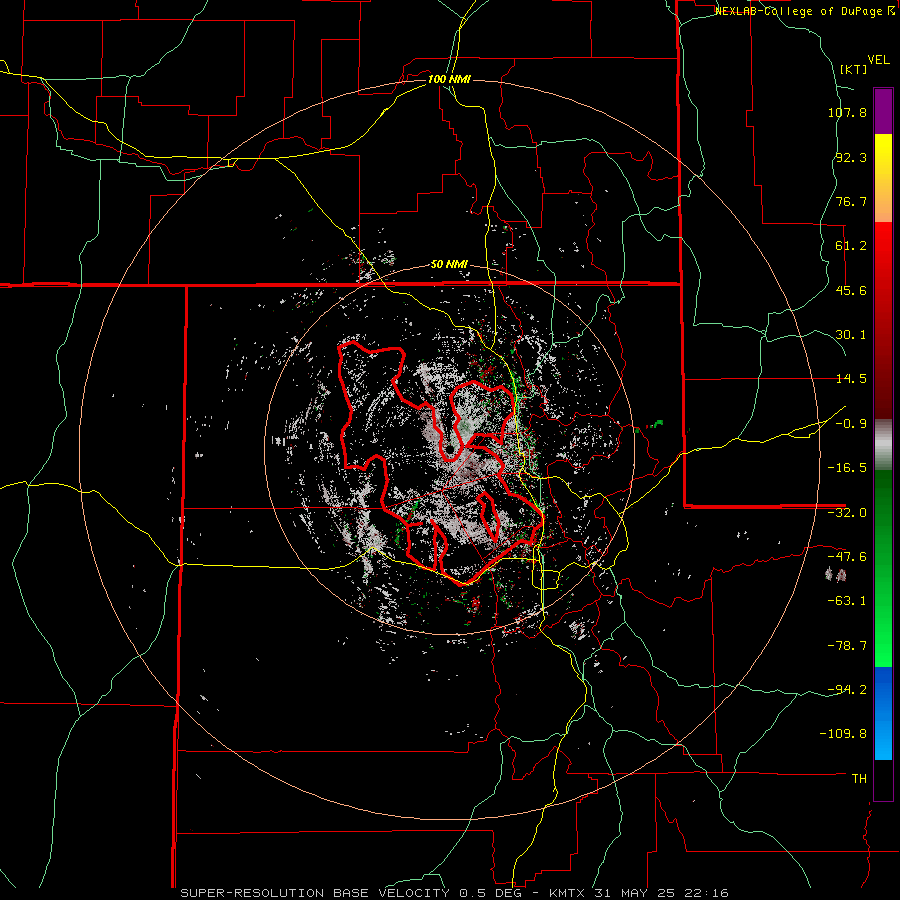Select the -0.9 velocity scale value
The image size is (900, 900).
pos(851,424)
